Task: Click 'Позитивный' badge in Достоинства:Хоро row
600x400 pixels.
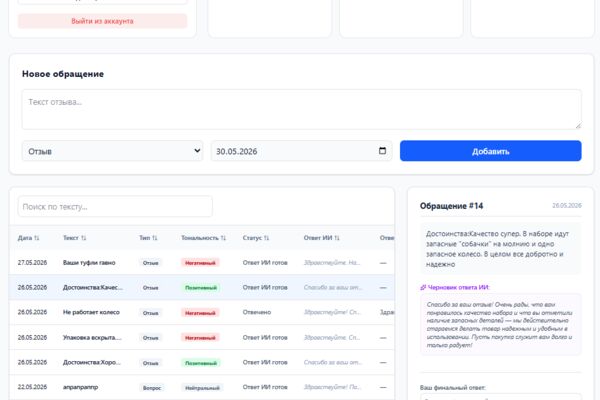Action: (201, 363)
